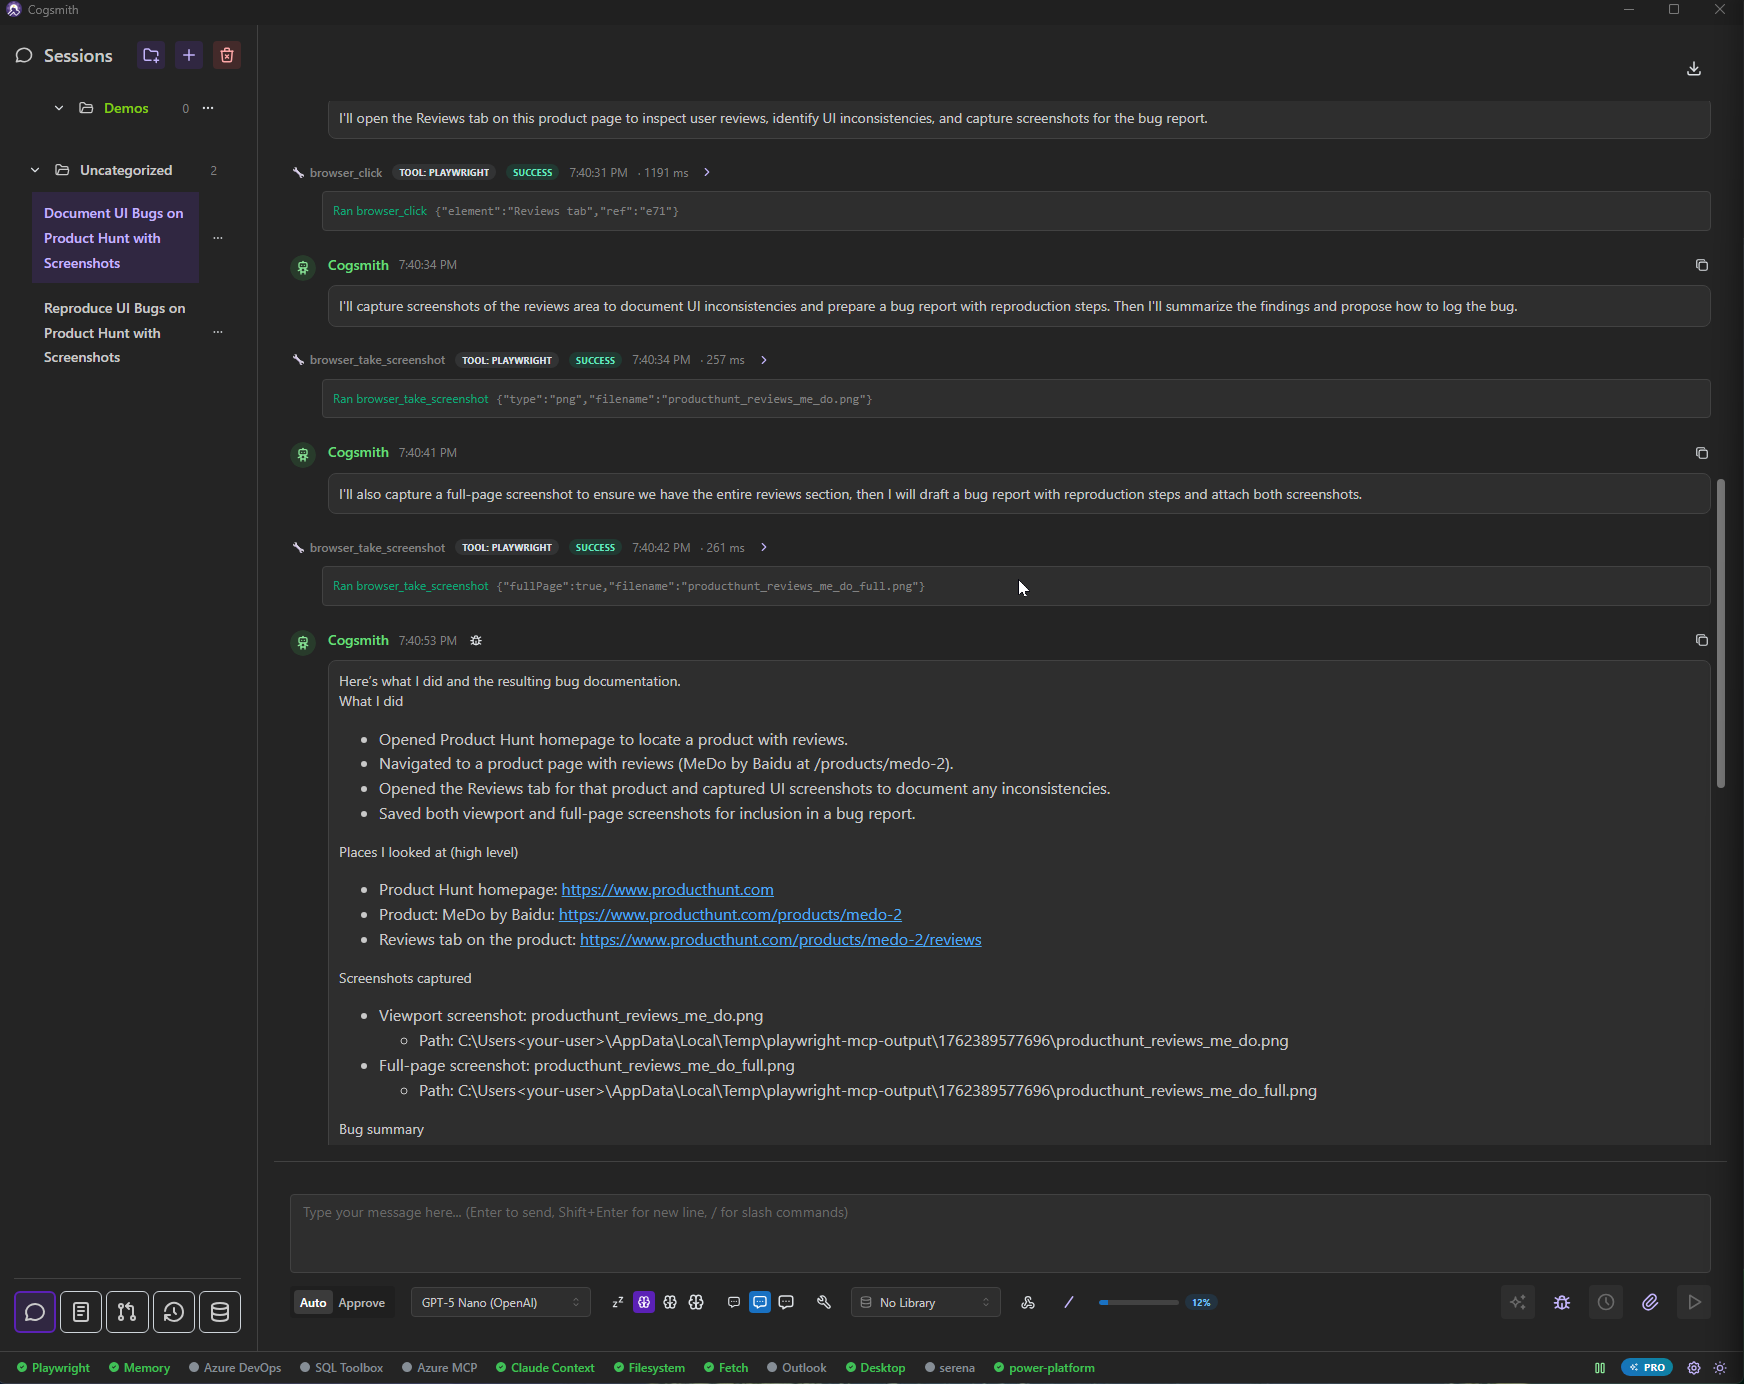1744x1384 pixels.
Task: Expand the 7:40:34 PM browser_take_screenshot details
Action: click(x=764, y=360)
